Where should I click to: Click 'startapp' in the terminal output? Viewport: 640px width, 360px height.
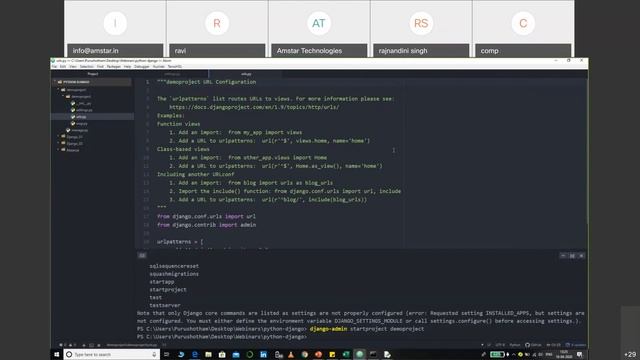tap(162, 282)
